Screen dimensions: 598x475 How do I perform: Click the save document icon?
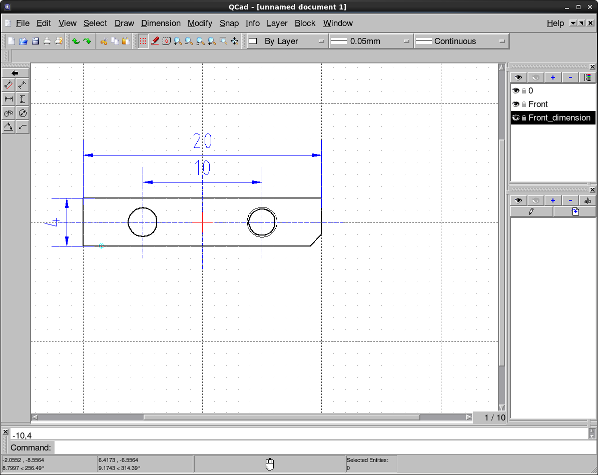coord(35,41)
